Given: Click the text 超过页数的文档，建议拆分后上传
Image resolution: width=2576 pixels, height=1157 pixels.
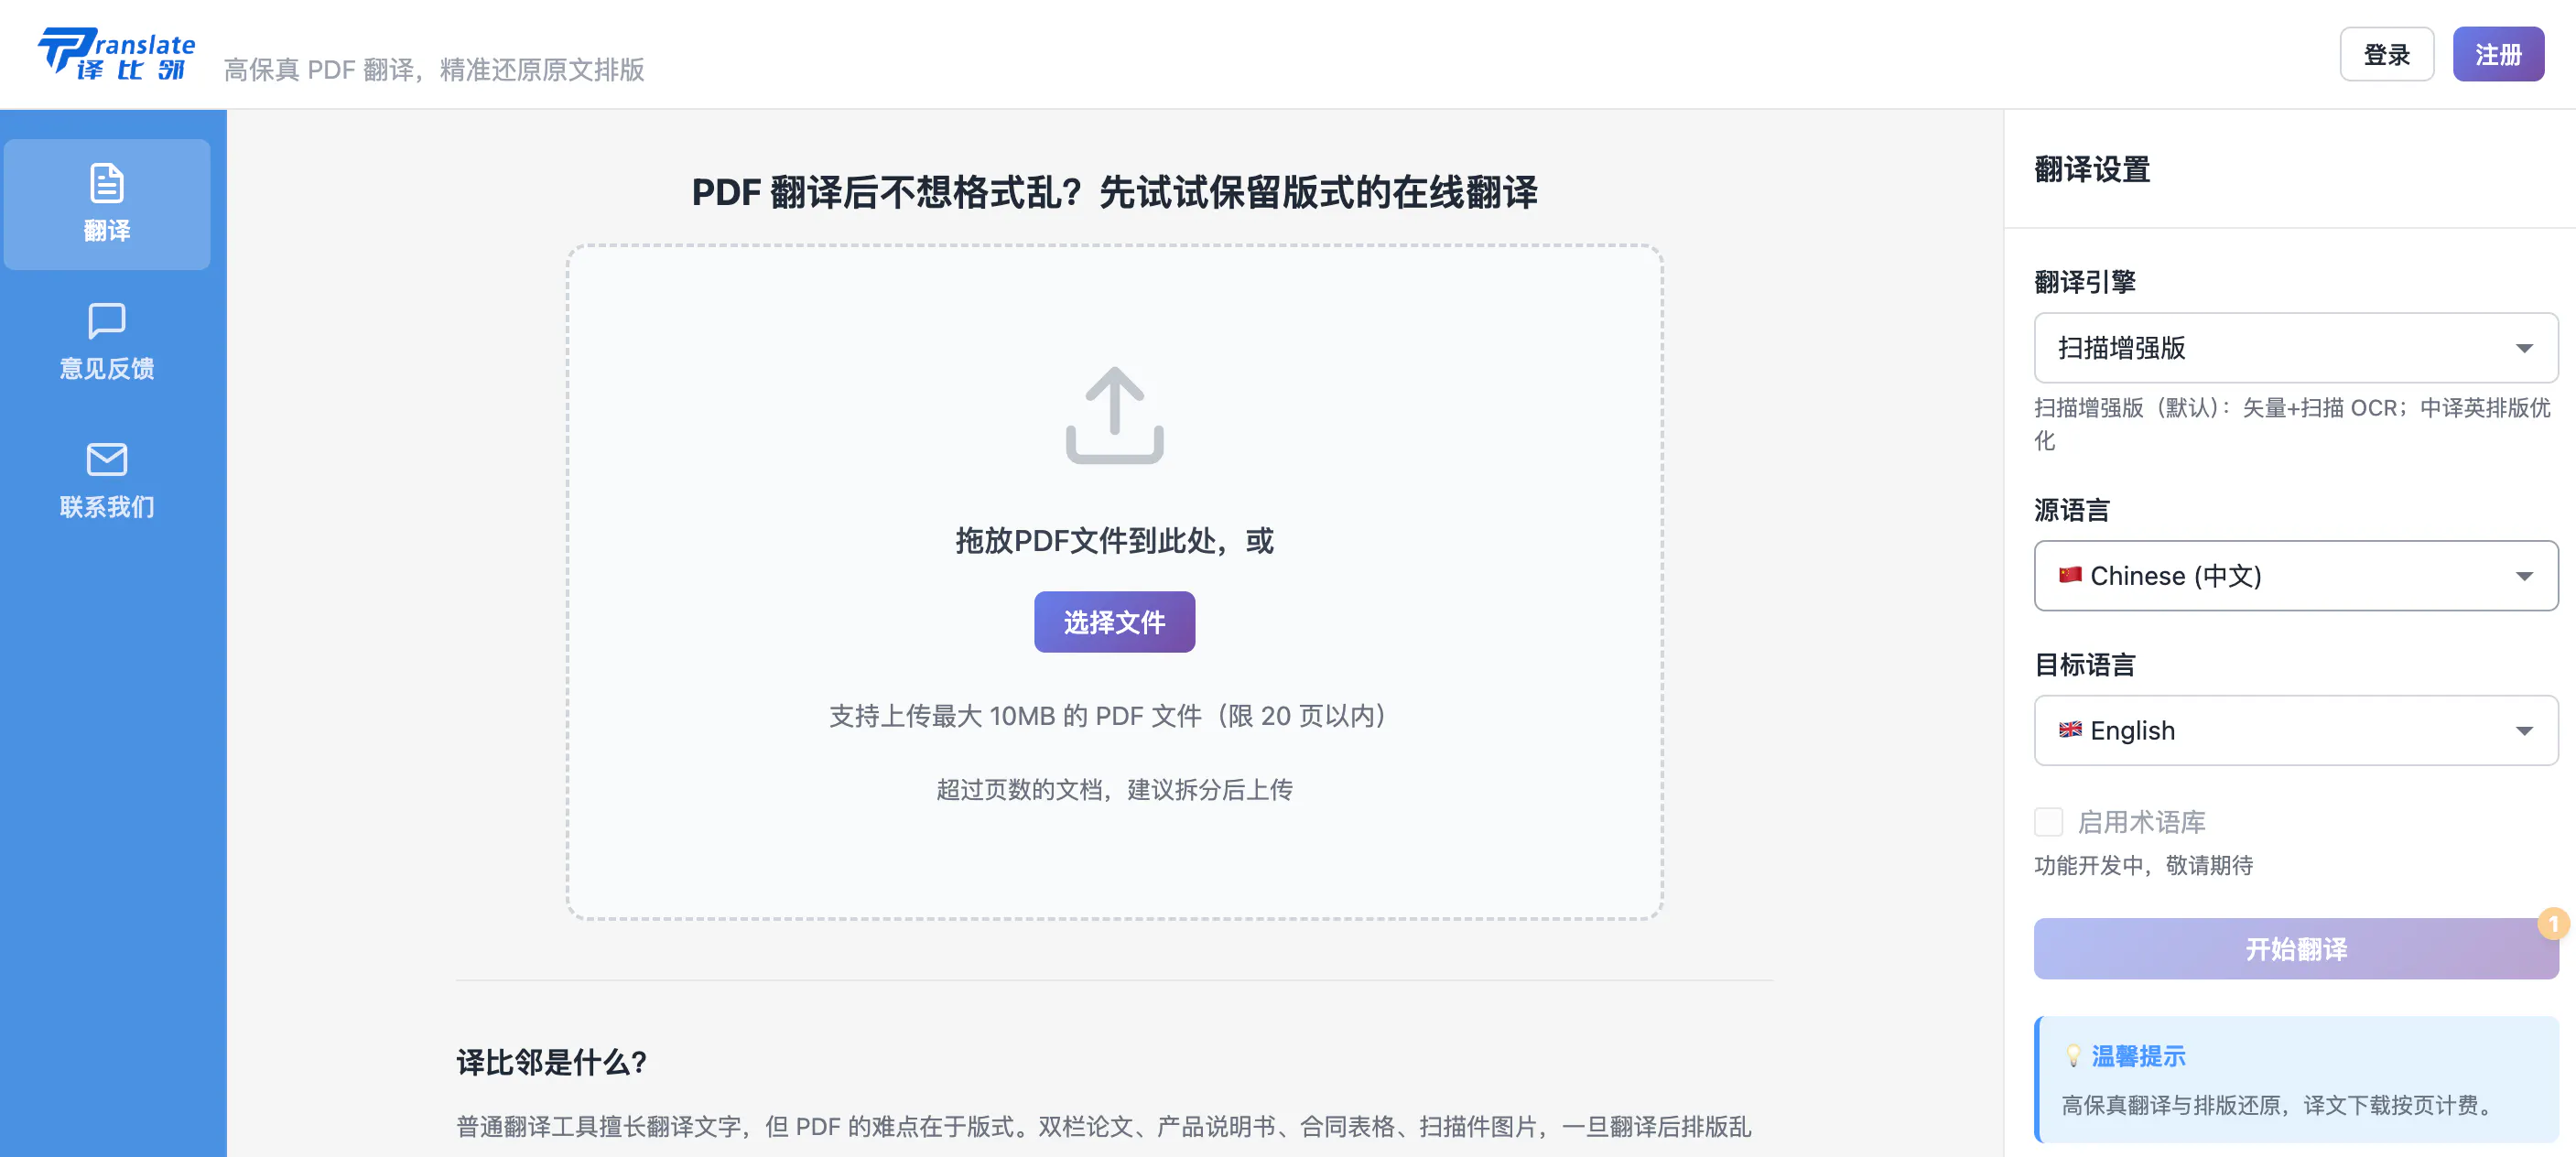Looking at the screenshot, I should pyautogui.click(x=1114, y=790).
